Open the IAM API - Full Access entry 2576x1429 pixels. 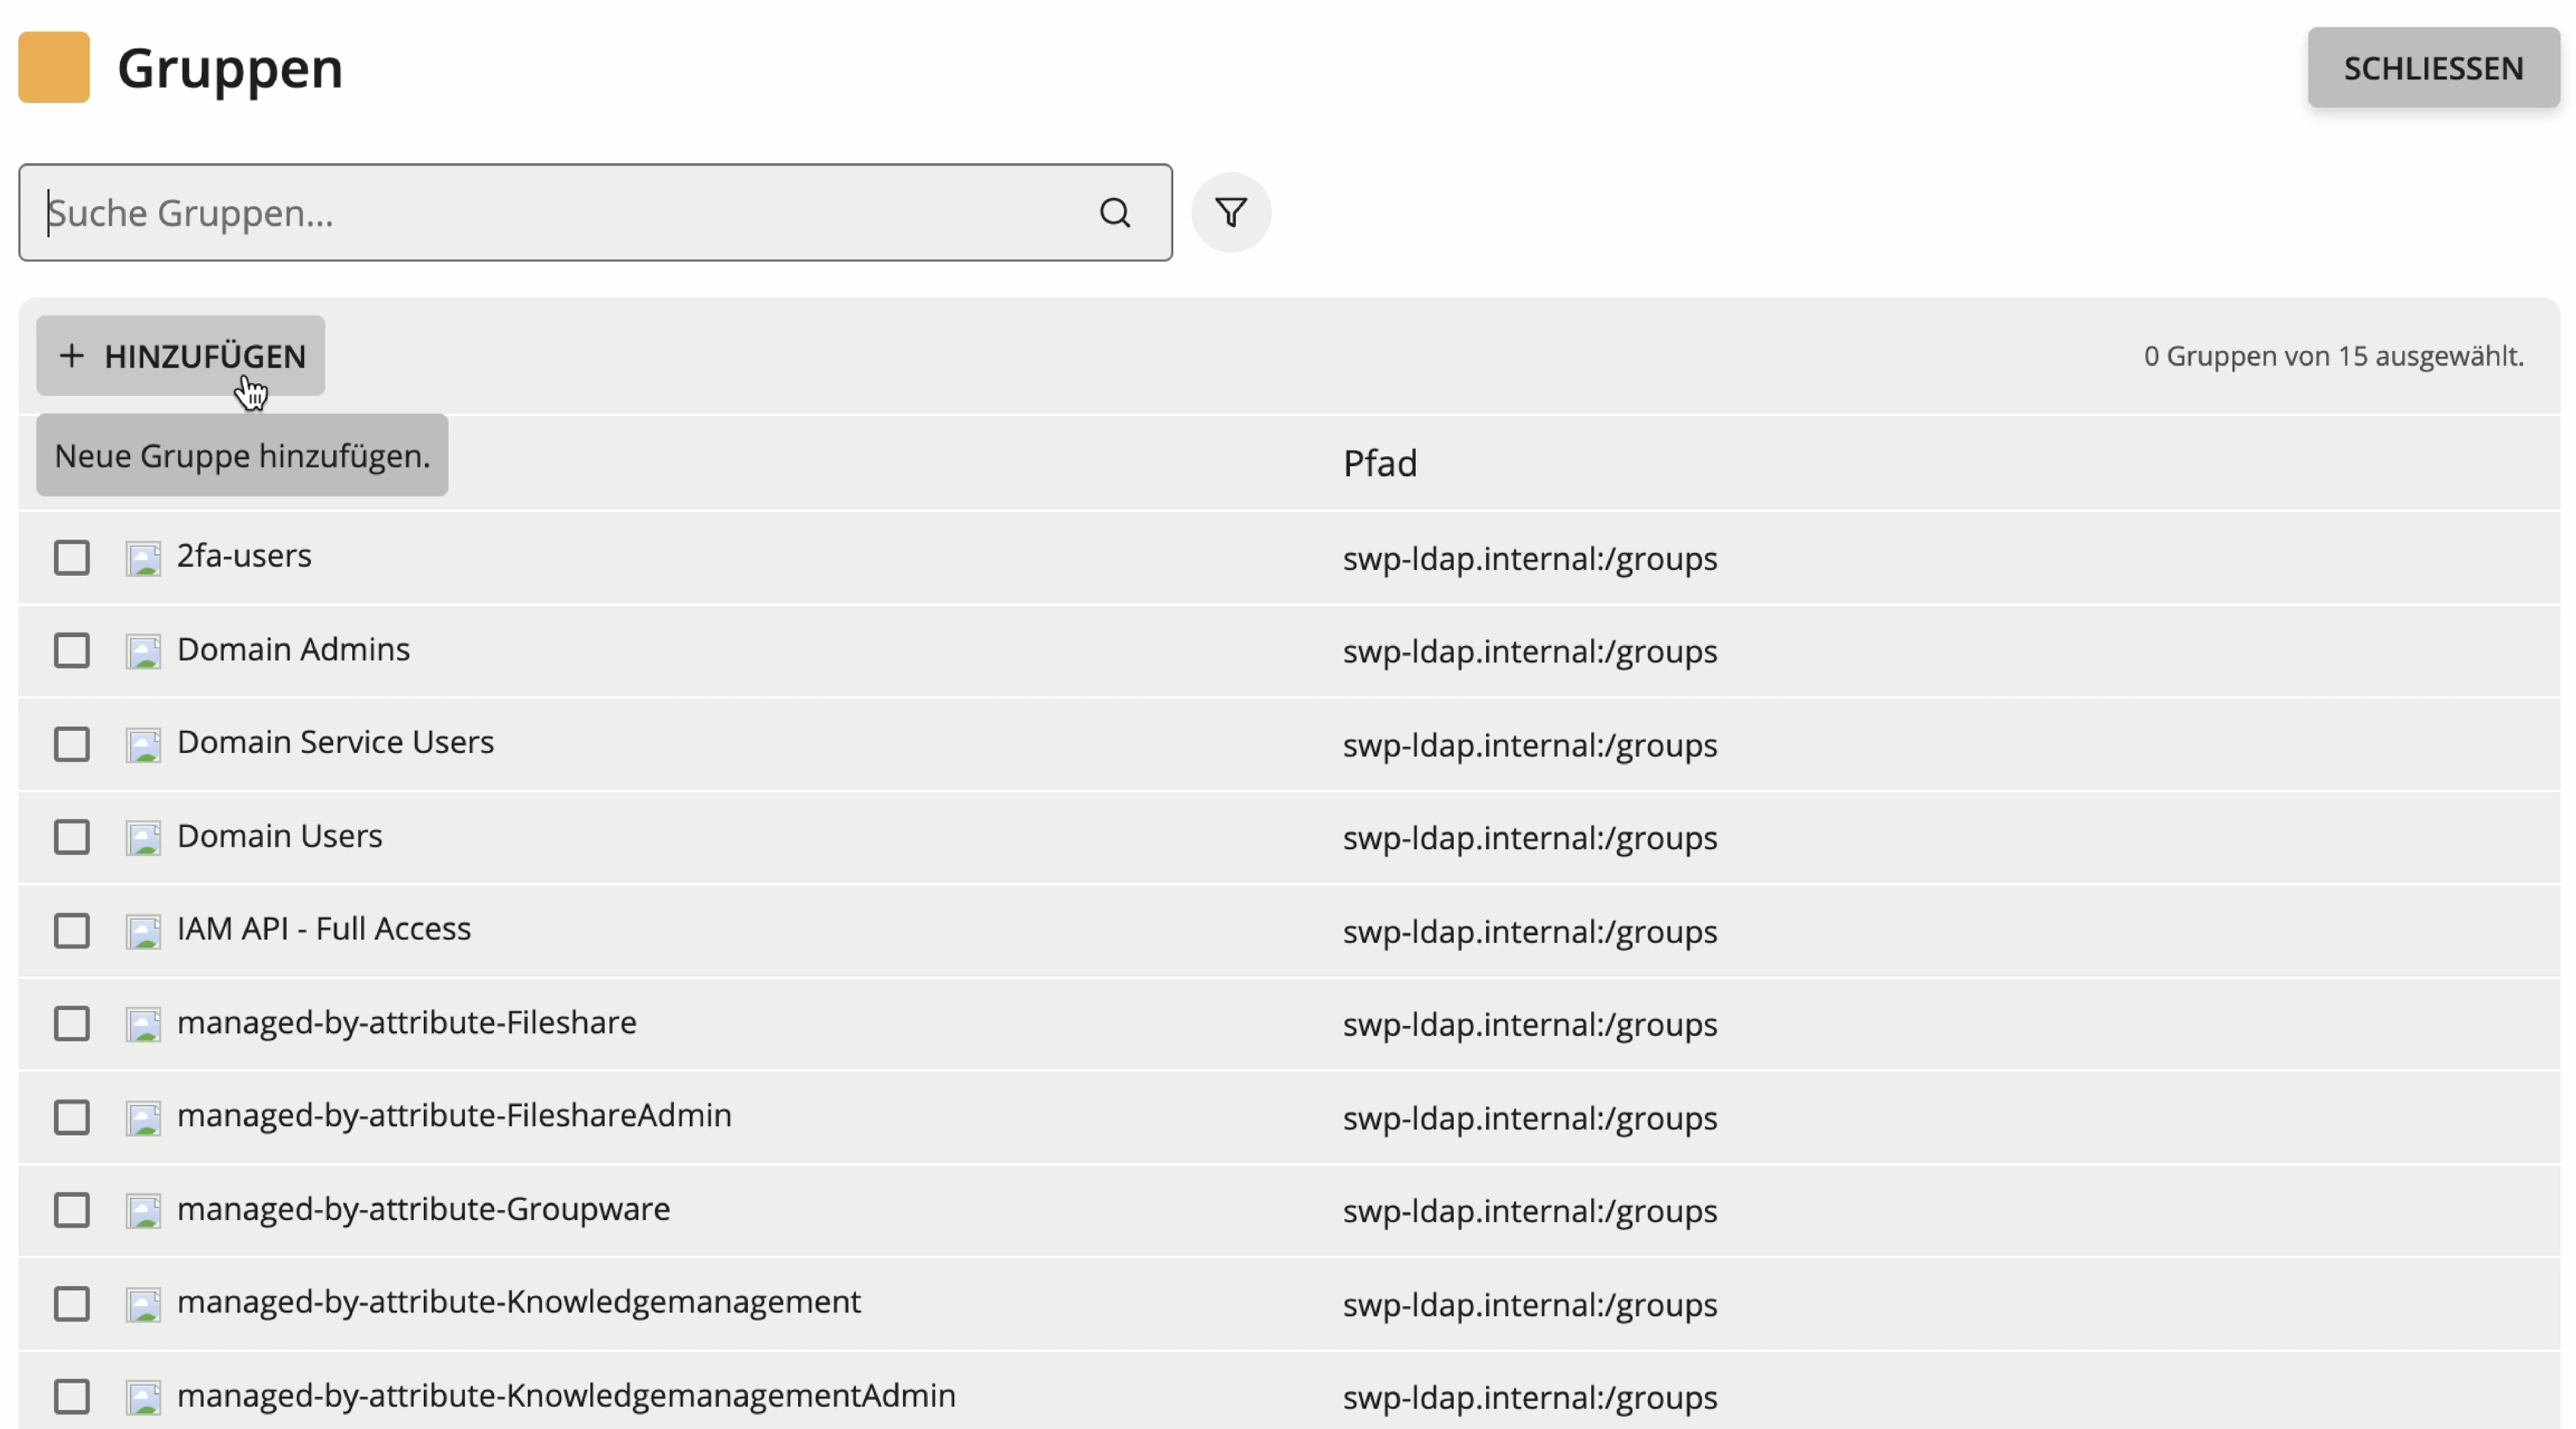point(323,929)
